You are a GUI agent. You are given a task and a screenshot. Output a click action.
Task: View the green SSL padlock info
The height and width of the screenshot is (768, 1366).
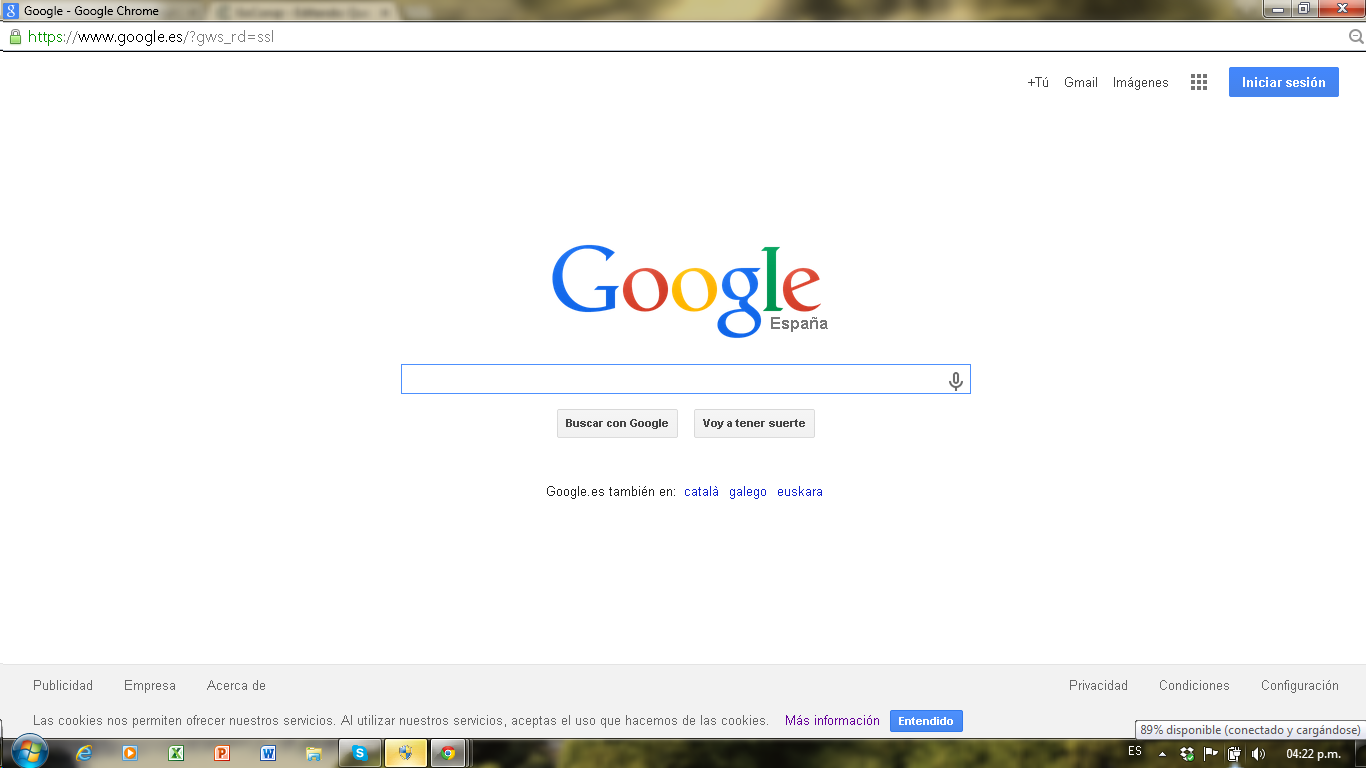point(15,37)
